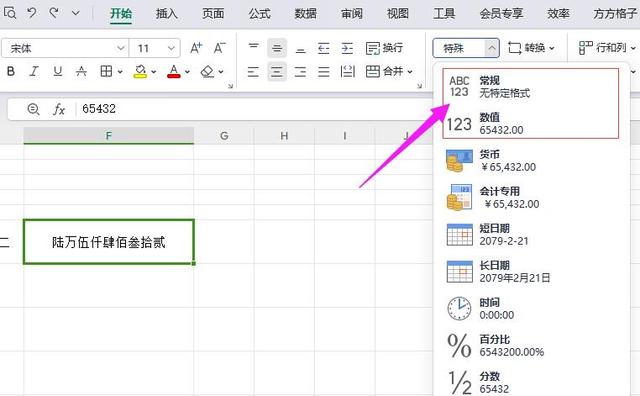Toggle bold formatting
640x396 pixels.
click(11, 72)
